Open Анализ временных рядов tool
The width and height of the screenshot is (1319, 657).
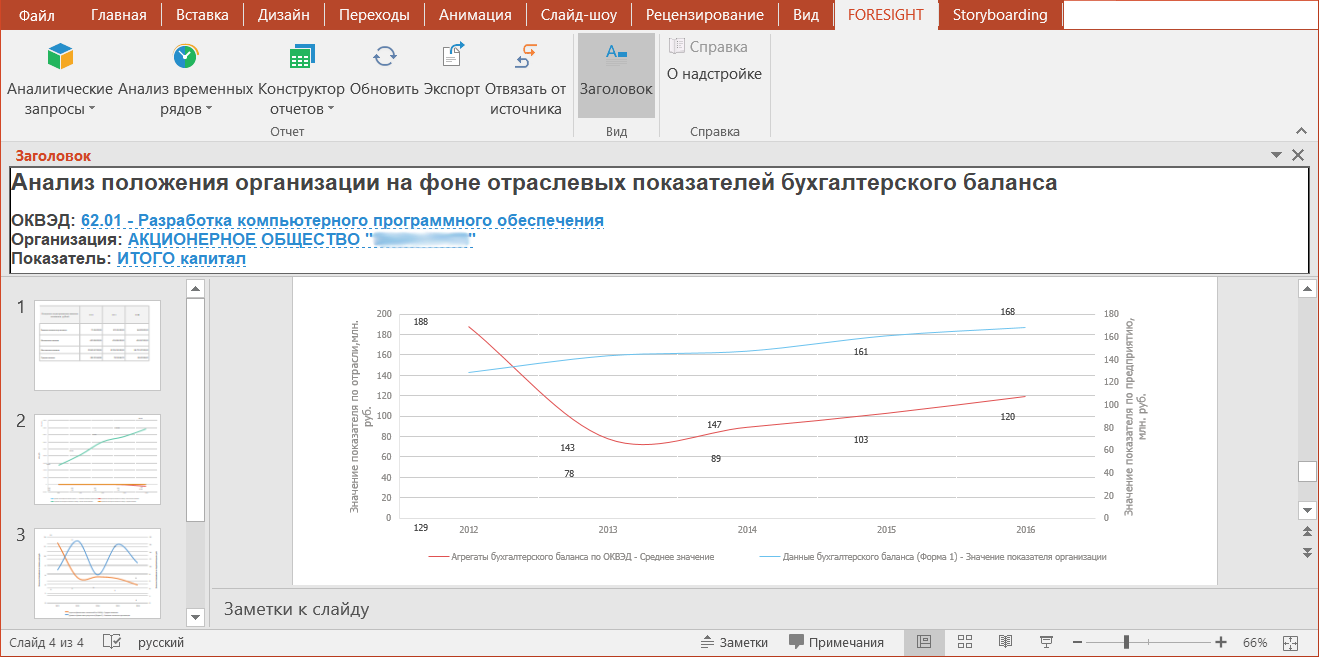[x=185, y=57]
